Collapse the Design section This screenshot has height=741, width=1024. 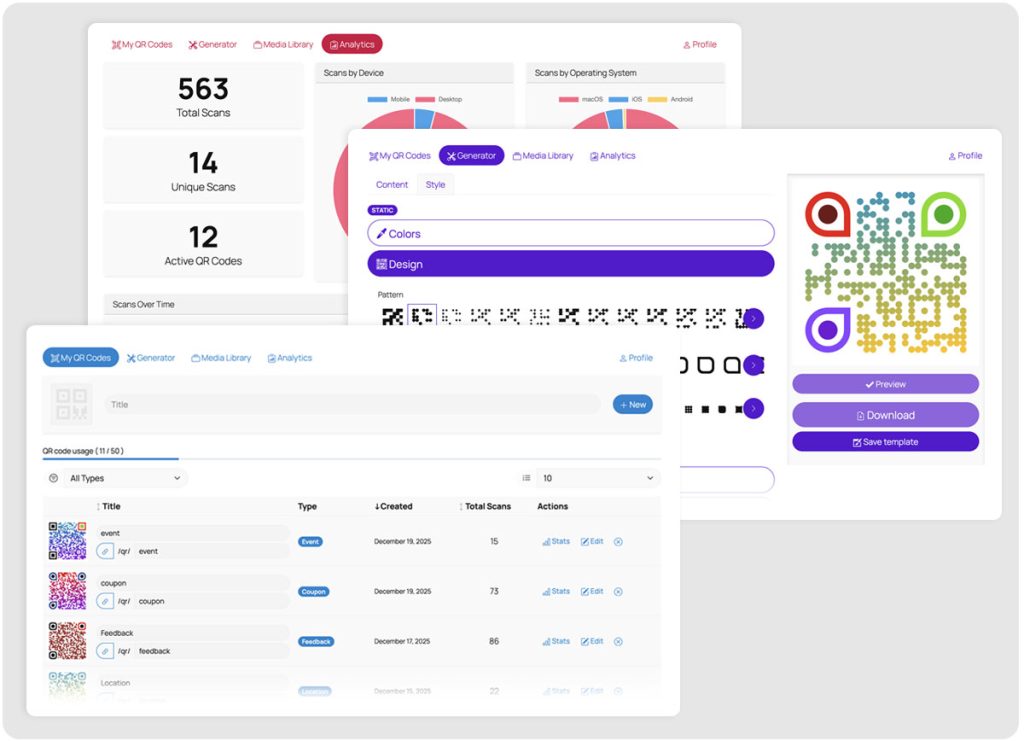[x=570, y=264]
